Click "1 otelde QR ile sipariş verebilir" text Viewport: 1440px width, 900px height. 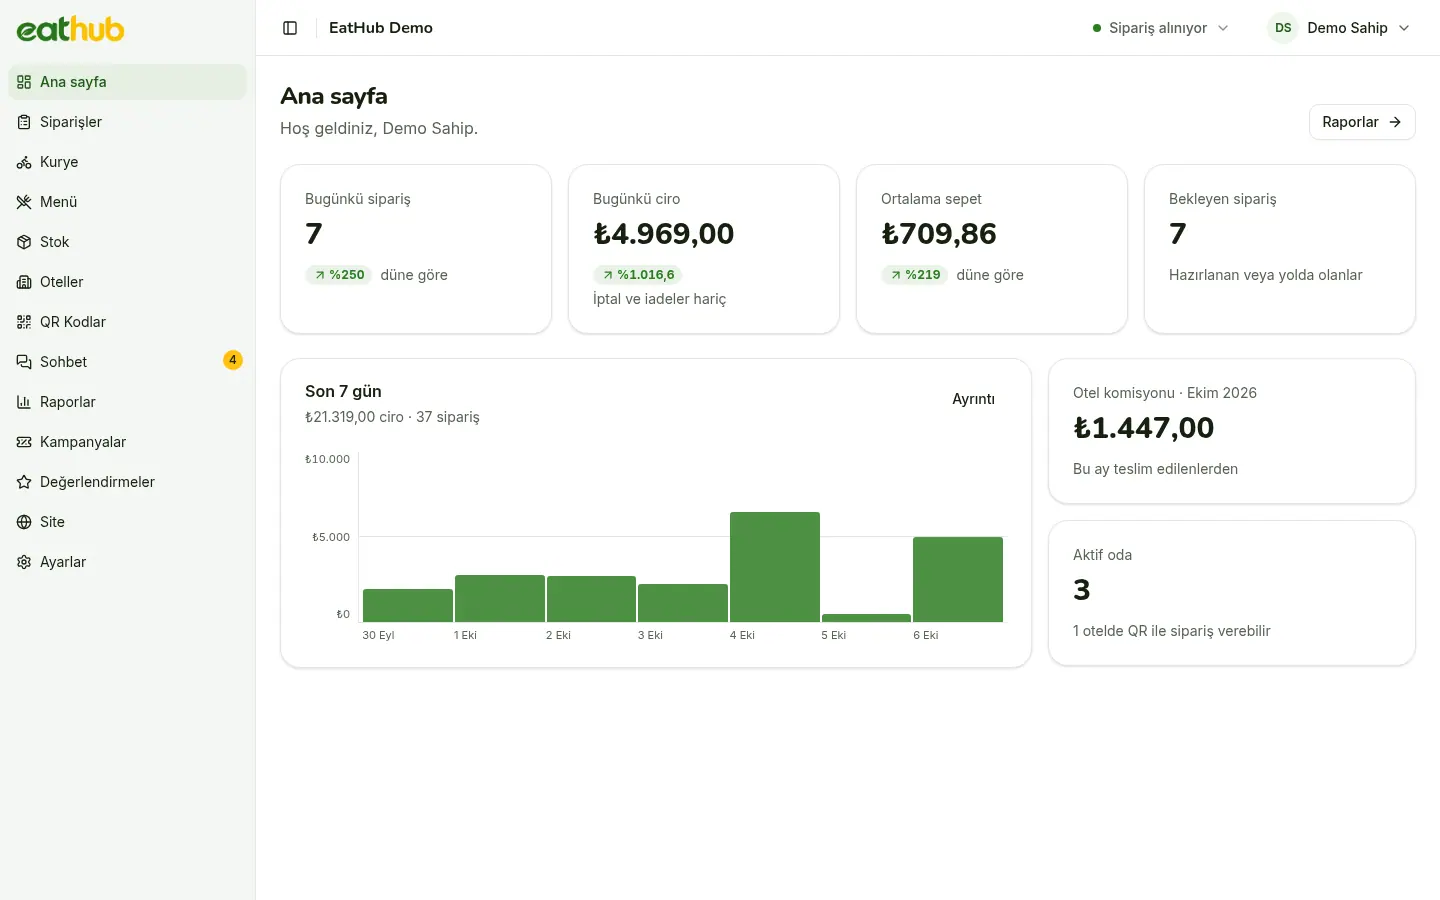(1172, 631)
